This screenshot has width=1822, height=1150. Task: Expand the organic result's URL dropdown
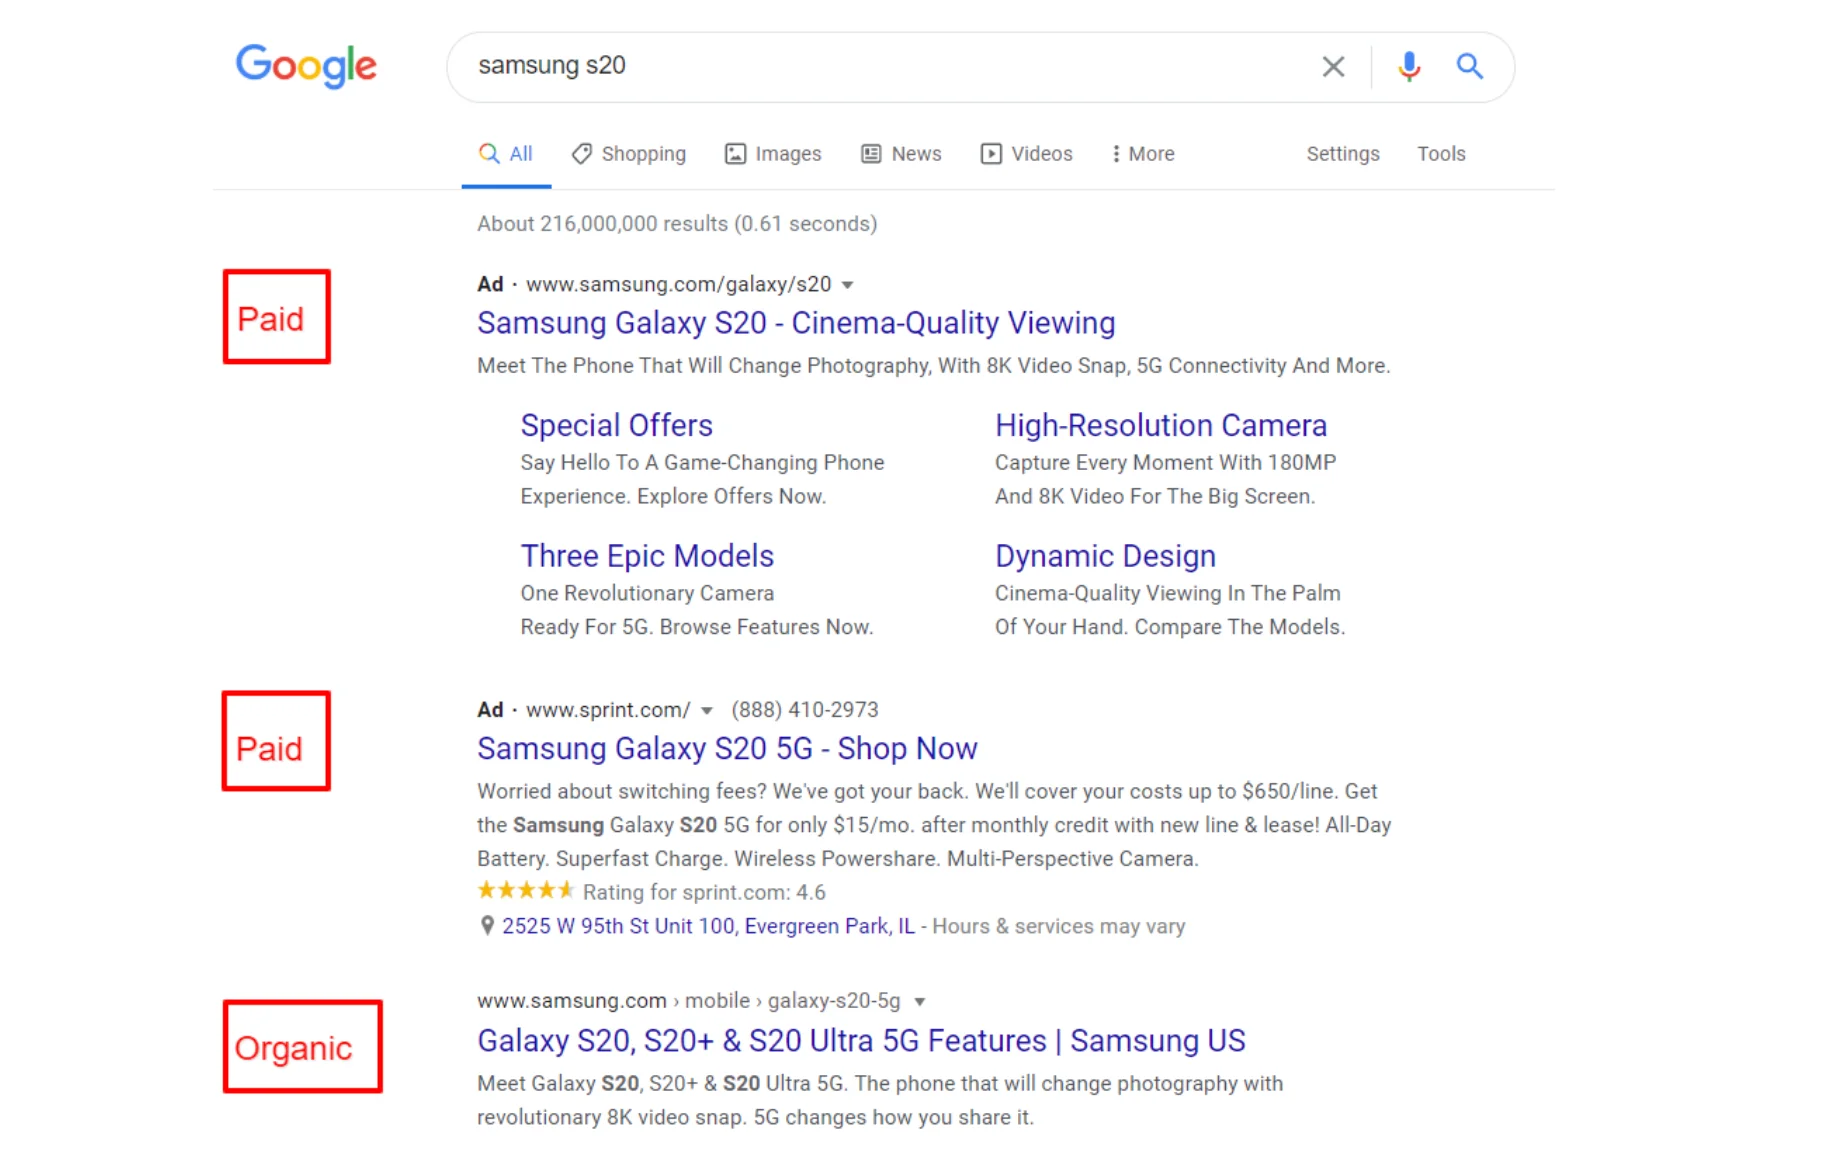click(920, 1001)
